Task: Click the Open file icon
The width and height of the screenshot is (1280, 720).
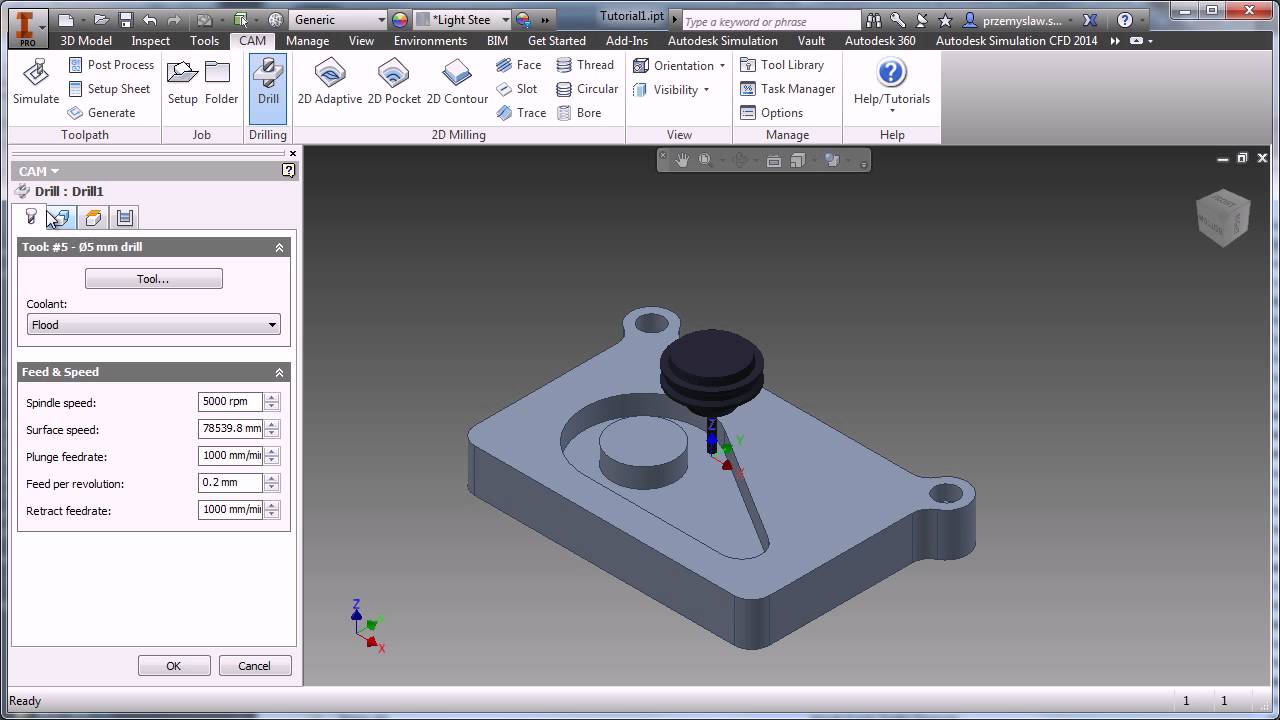Action: (101, 19)
